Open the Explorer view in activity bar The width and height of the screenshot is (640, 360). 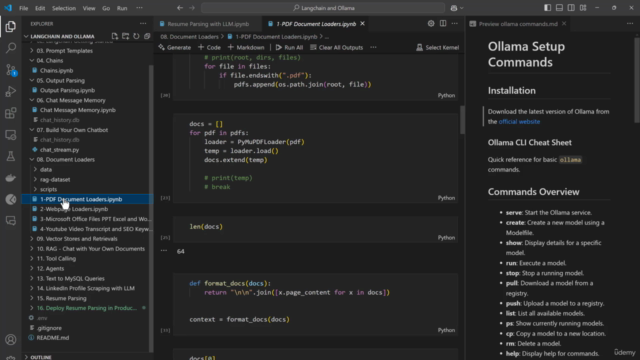[11, 27]
